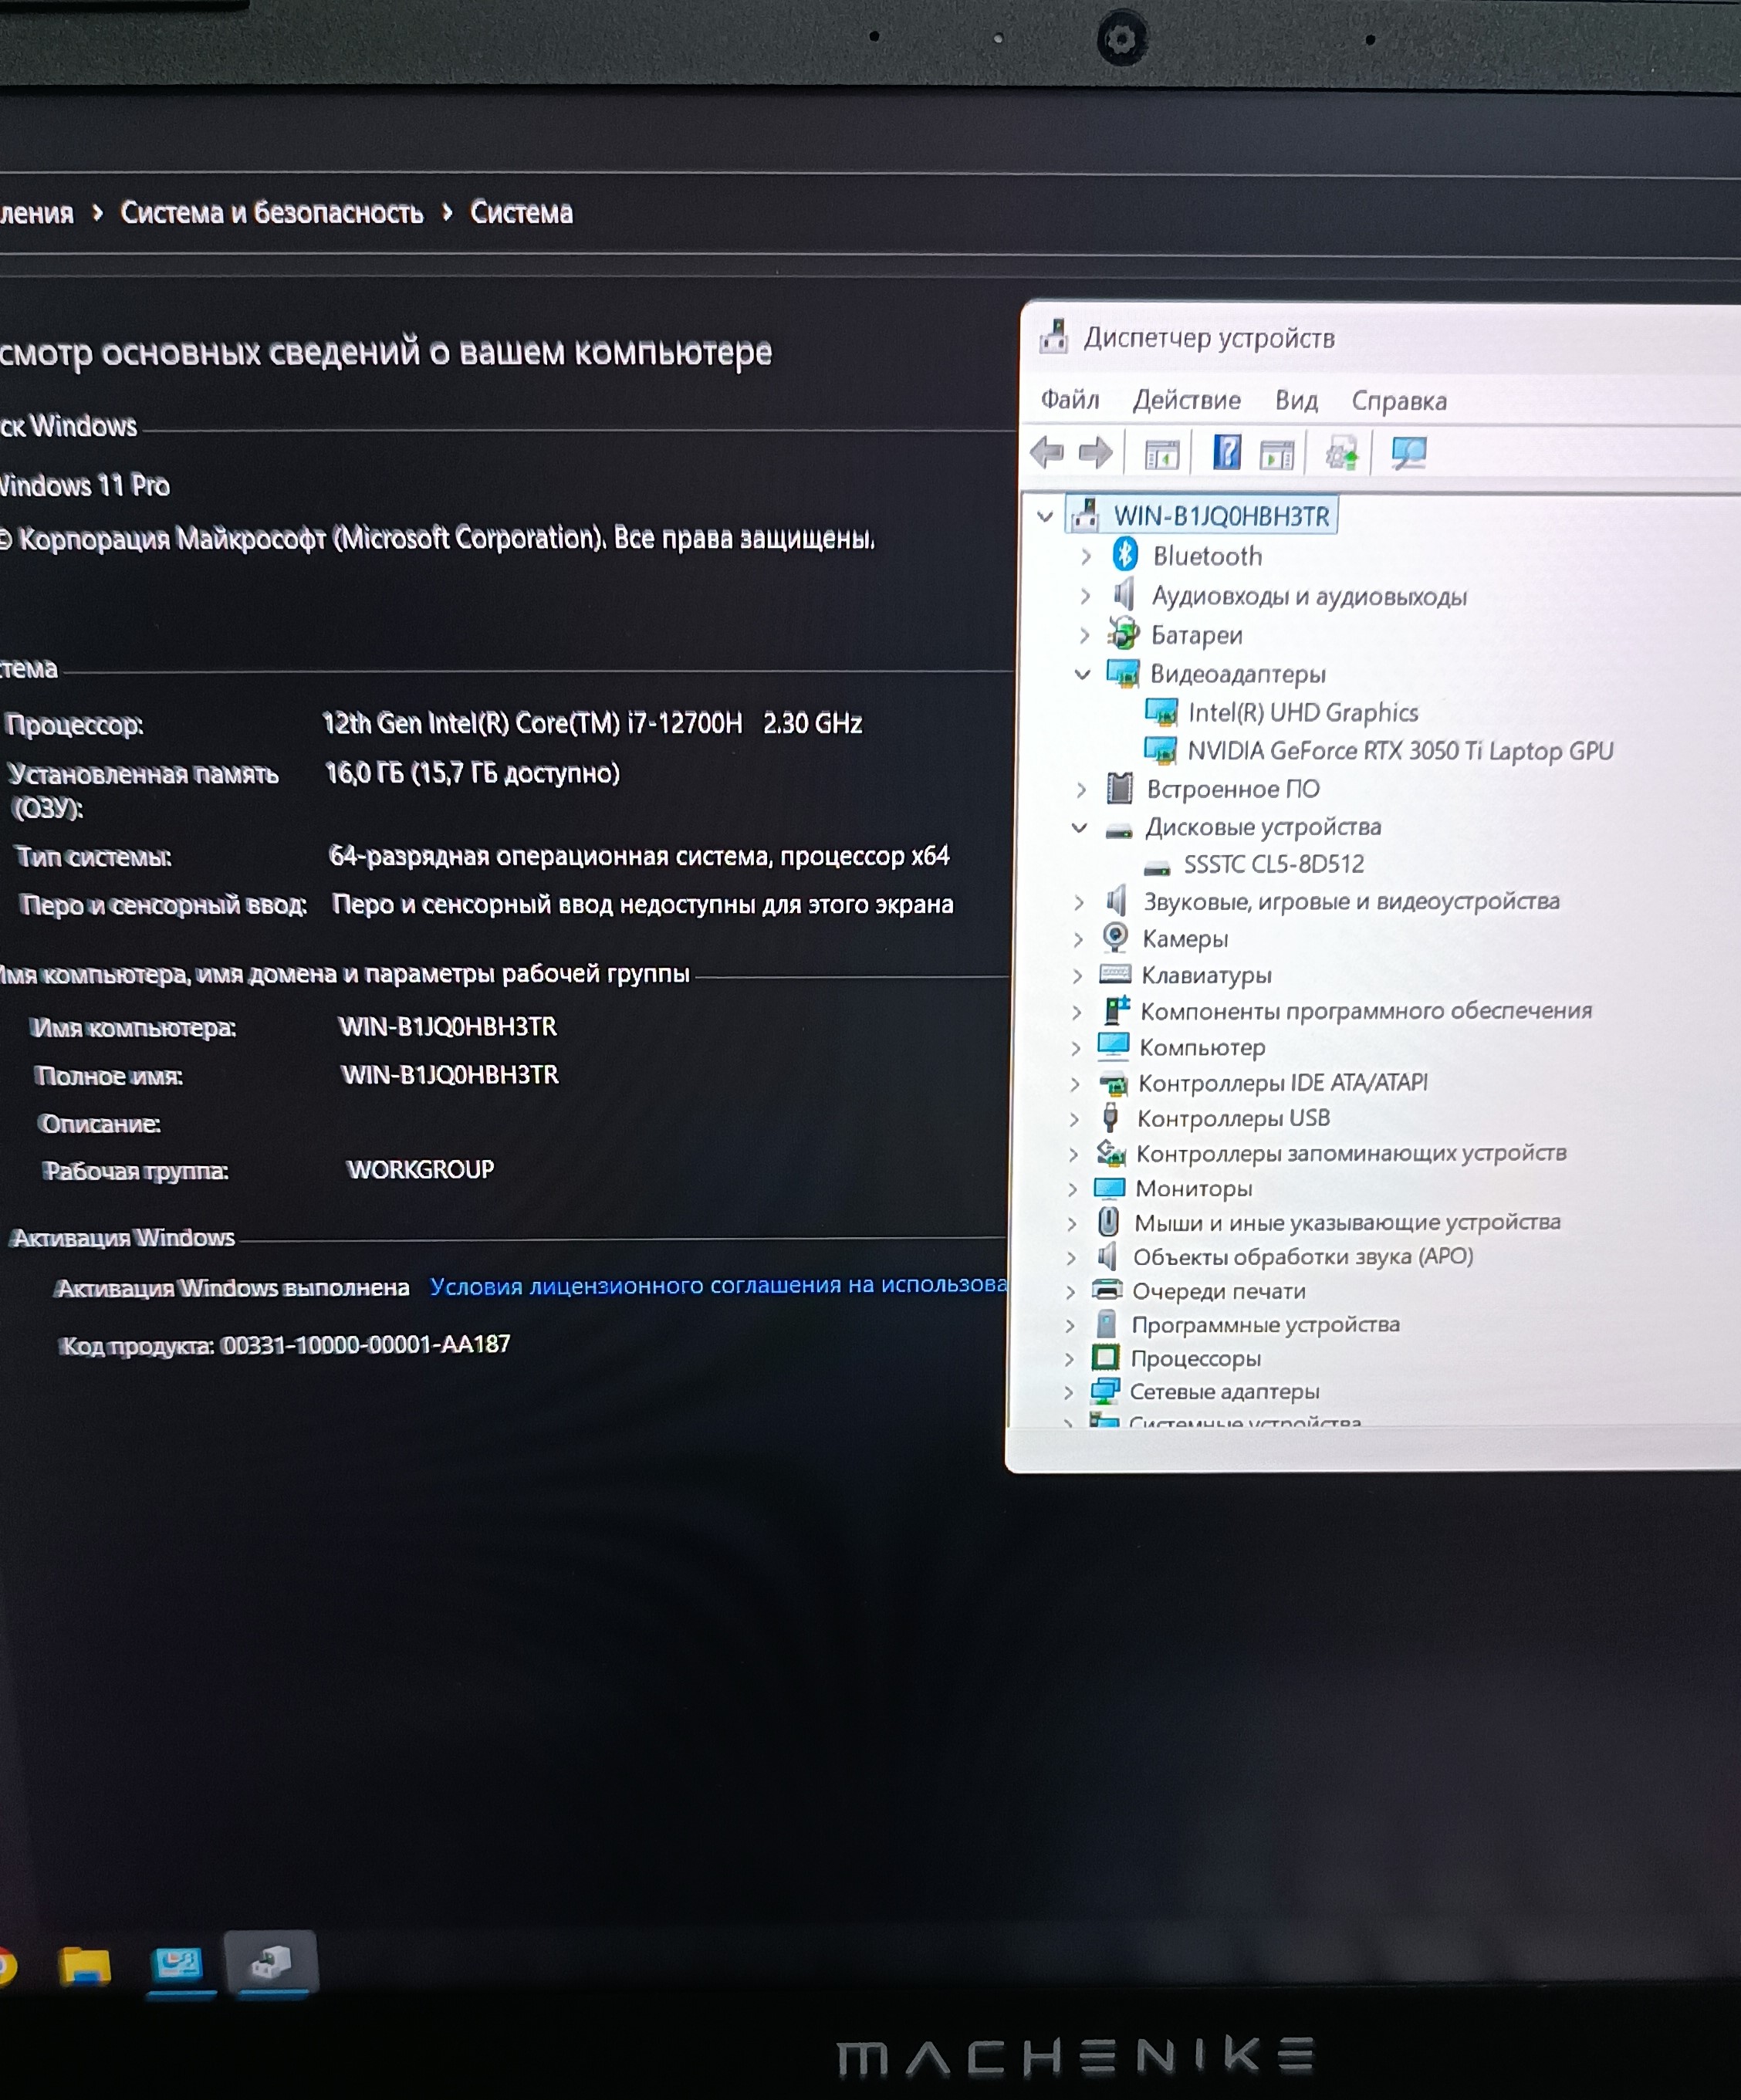Screen dimensions: 1741x2100
Task: Open the license agreement terms link
Action: [718, 1285]
